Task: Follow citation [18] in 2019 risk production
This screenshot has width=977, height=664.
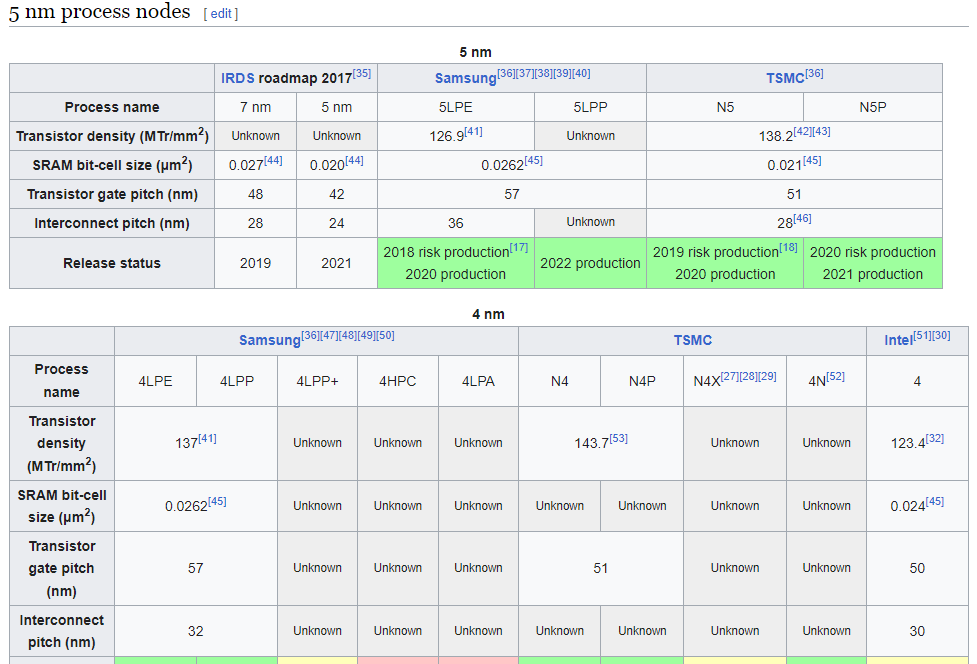Action: point(788,247)
